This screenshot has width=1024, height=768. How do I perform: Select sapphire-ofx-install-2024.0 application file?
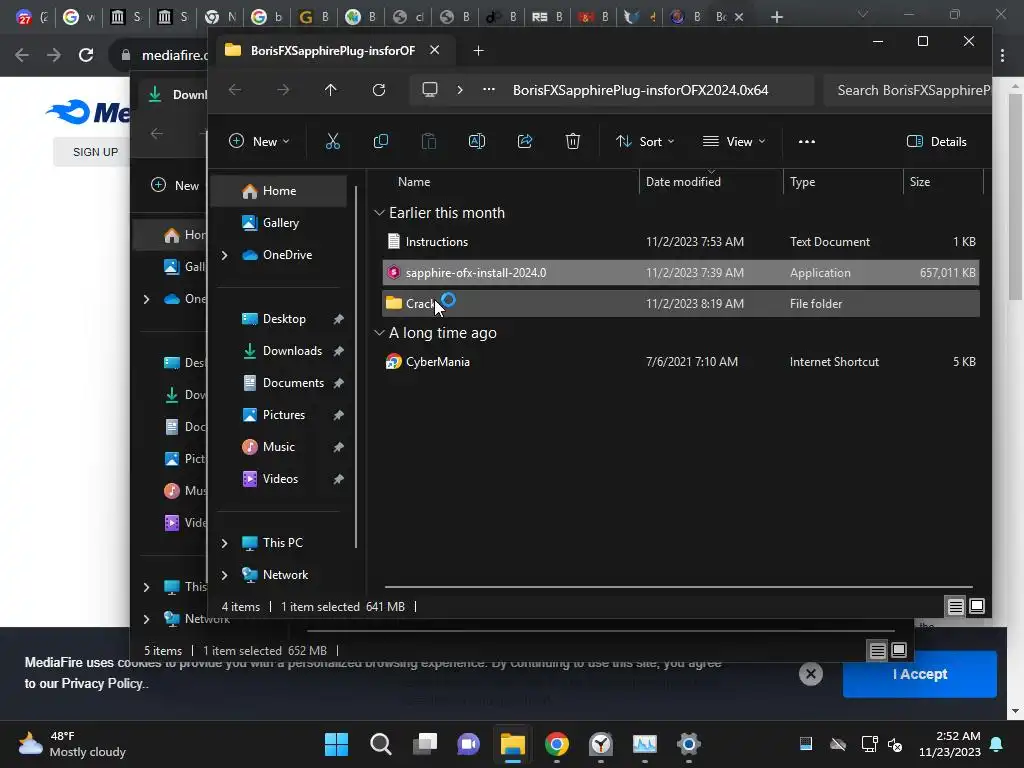[680, 272]
